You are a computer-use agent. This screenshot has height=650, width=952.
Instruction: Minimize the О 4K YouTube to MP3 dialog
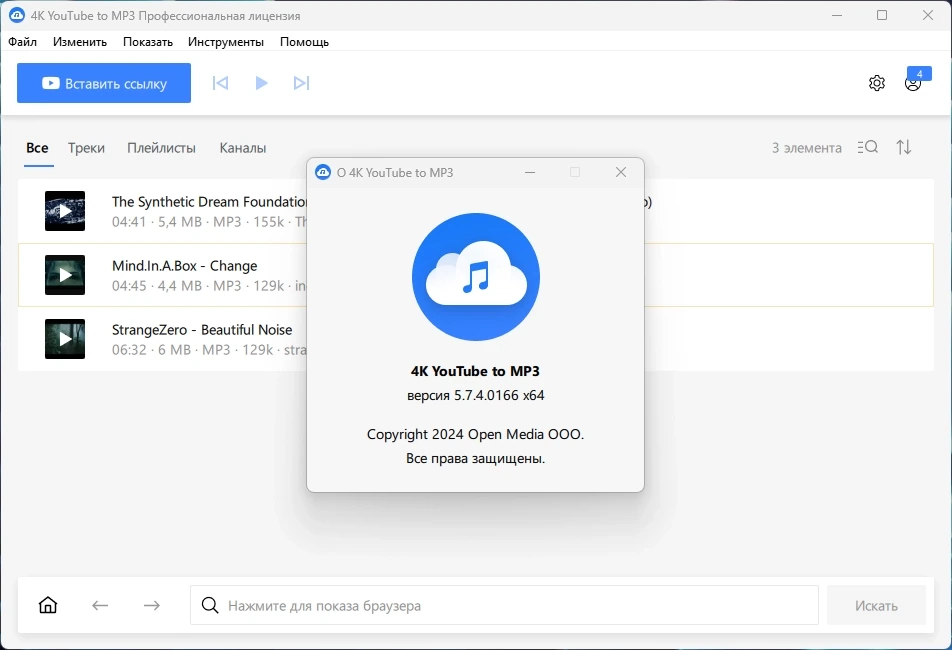(530, 172)
